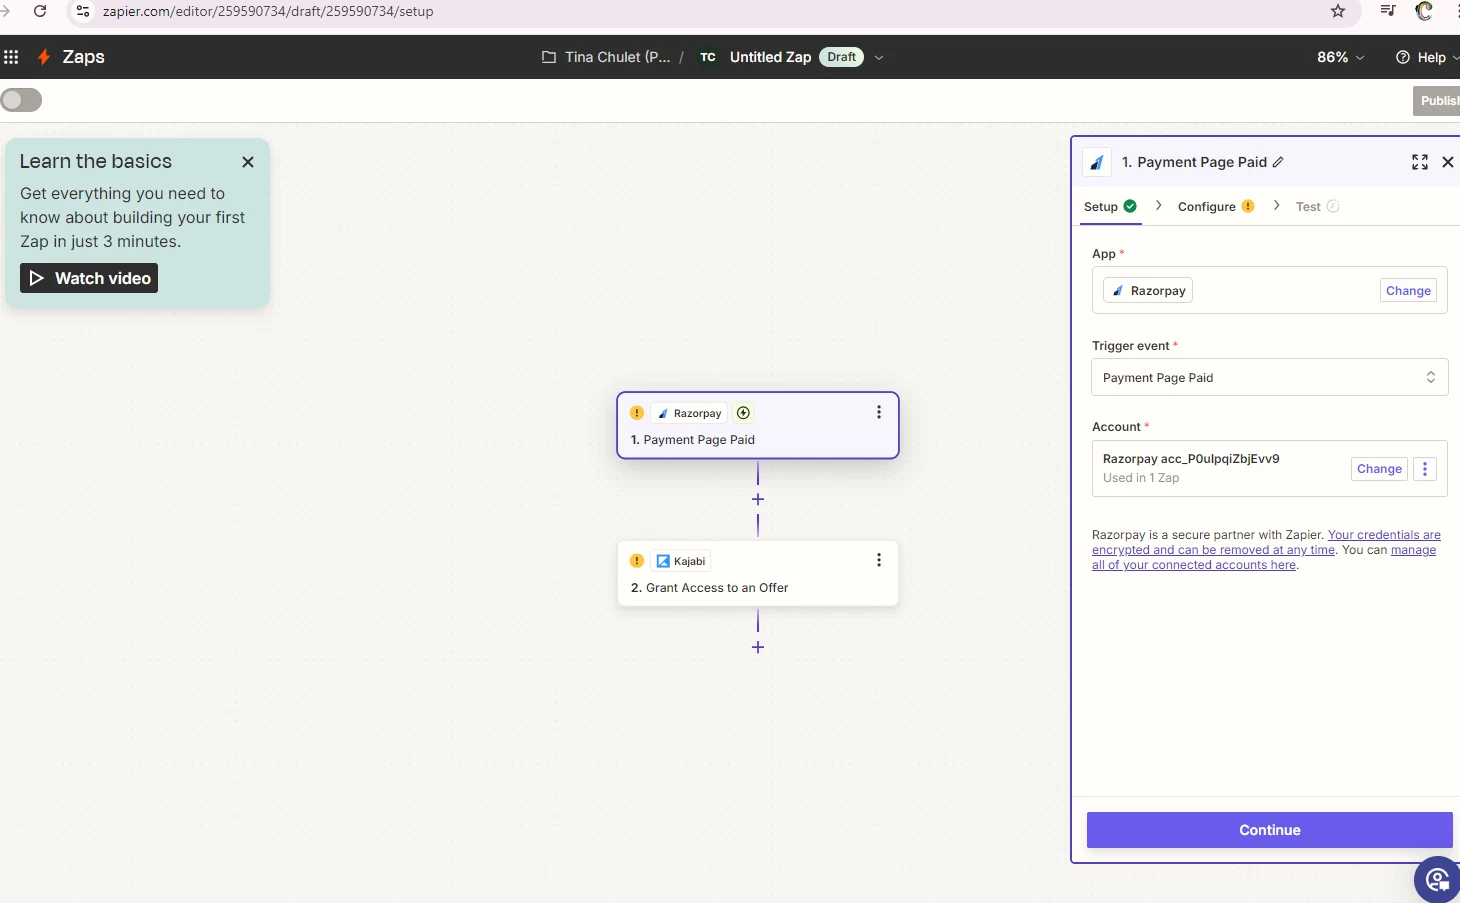Click the Zapier lightning bolt logo

tap(44, 57)
